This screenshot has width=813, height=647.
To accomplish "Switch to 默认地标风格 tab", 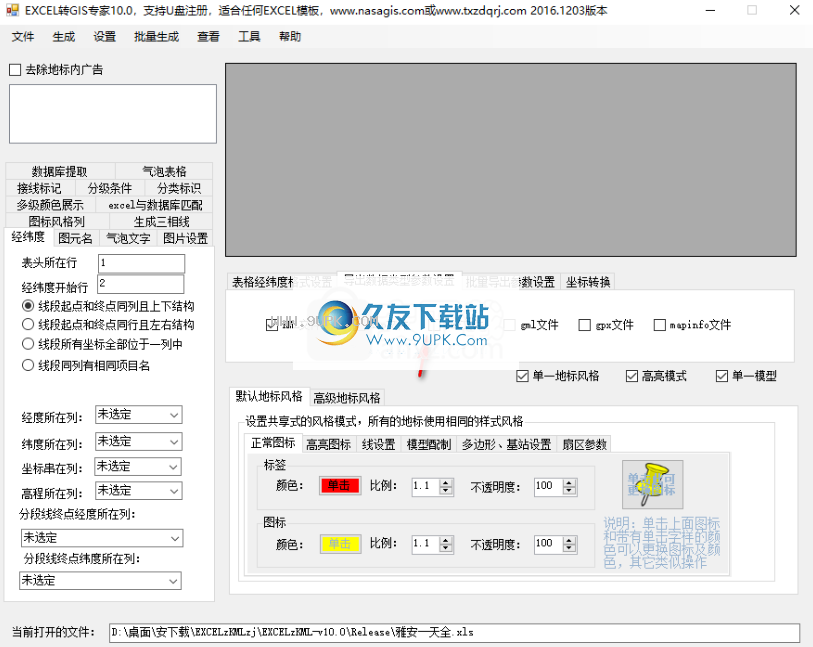I will point(269,397).
